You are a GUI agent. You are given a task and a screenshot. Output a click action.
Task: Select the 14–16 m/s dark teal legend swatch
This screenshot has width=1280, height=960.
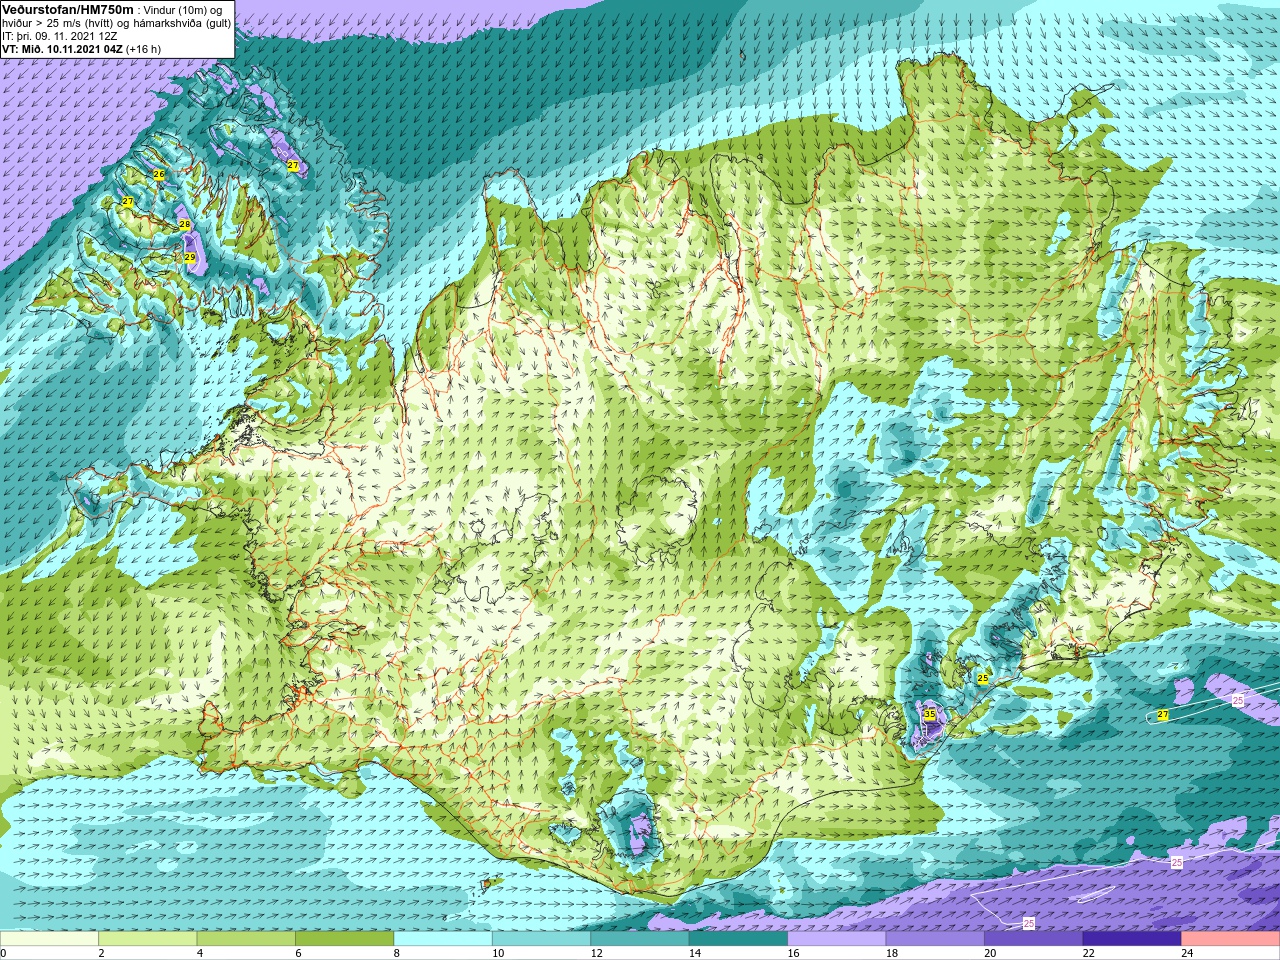[x=738, y=939]
